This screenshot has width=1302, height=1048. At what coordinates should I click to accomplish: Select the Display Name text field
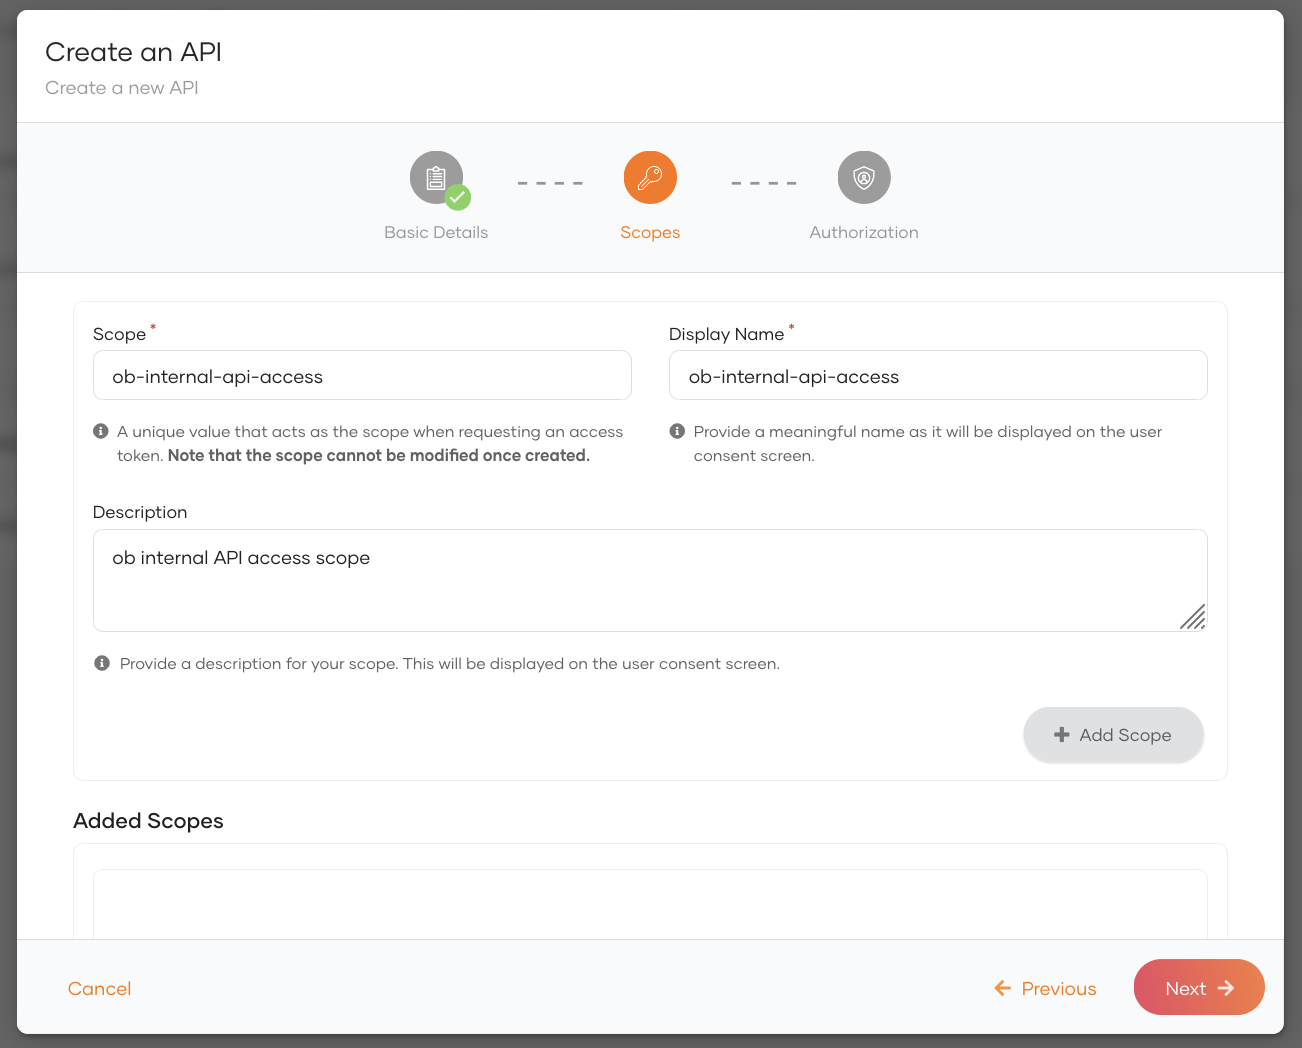point(938,375)
